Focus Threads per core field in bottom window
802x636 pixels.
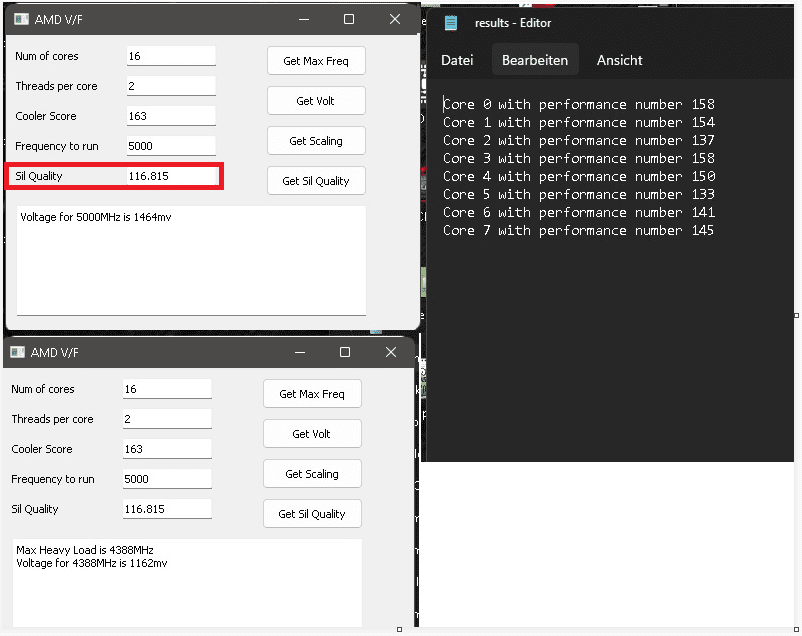167,419
